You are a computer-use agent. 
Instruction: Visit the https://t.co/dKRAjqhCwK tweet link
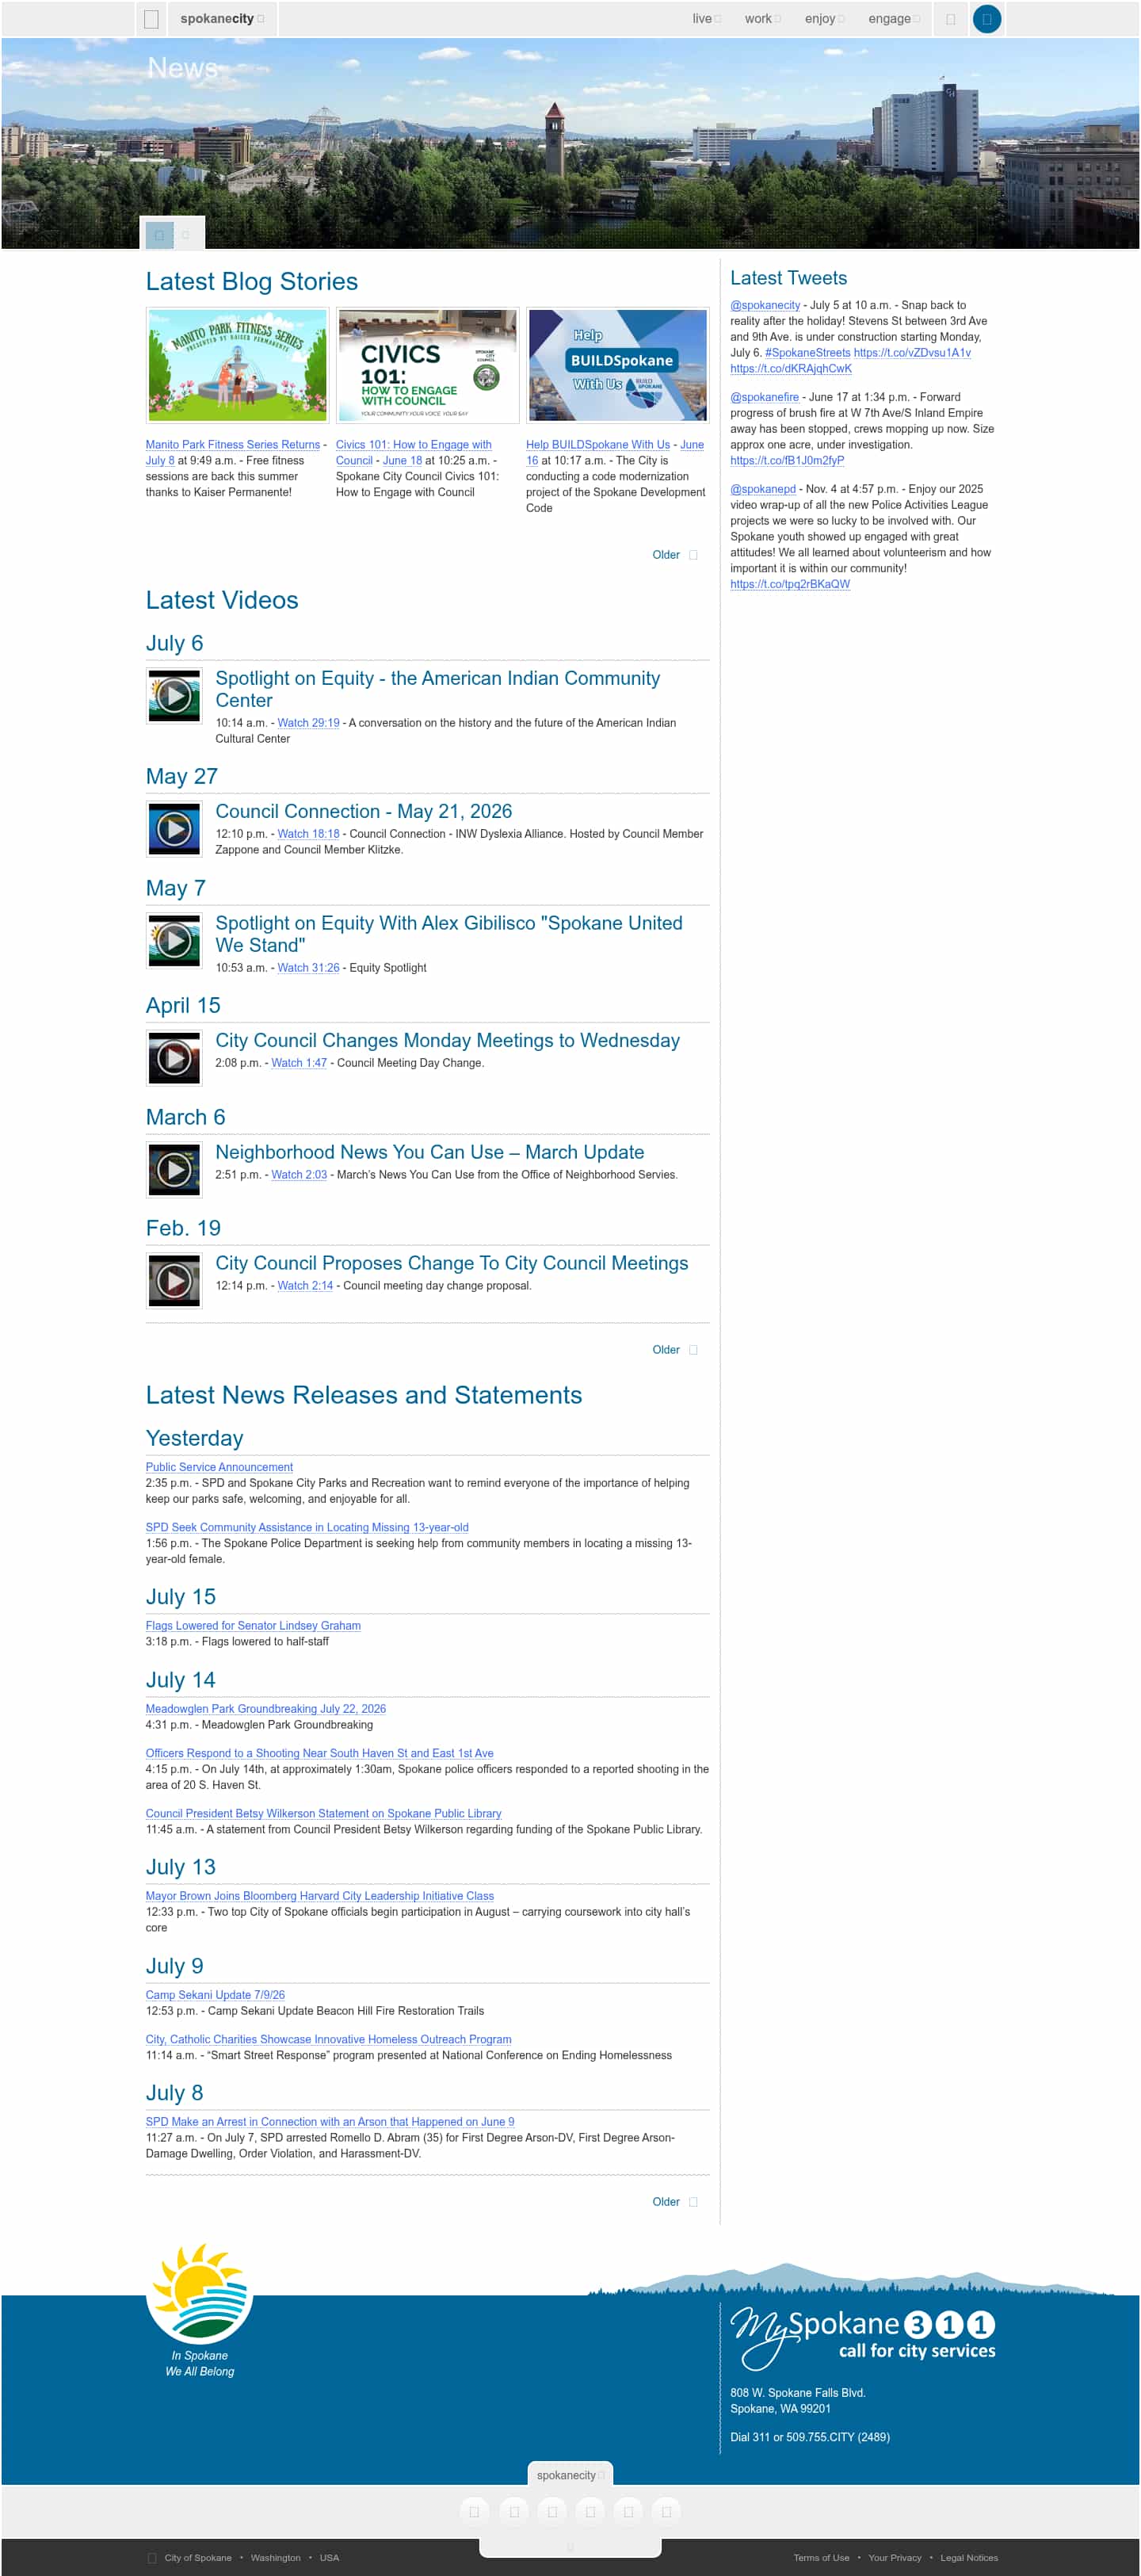(x=791, y=369)
